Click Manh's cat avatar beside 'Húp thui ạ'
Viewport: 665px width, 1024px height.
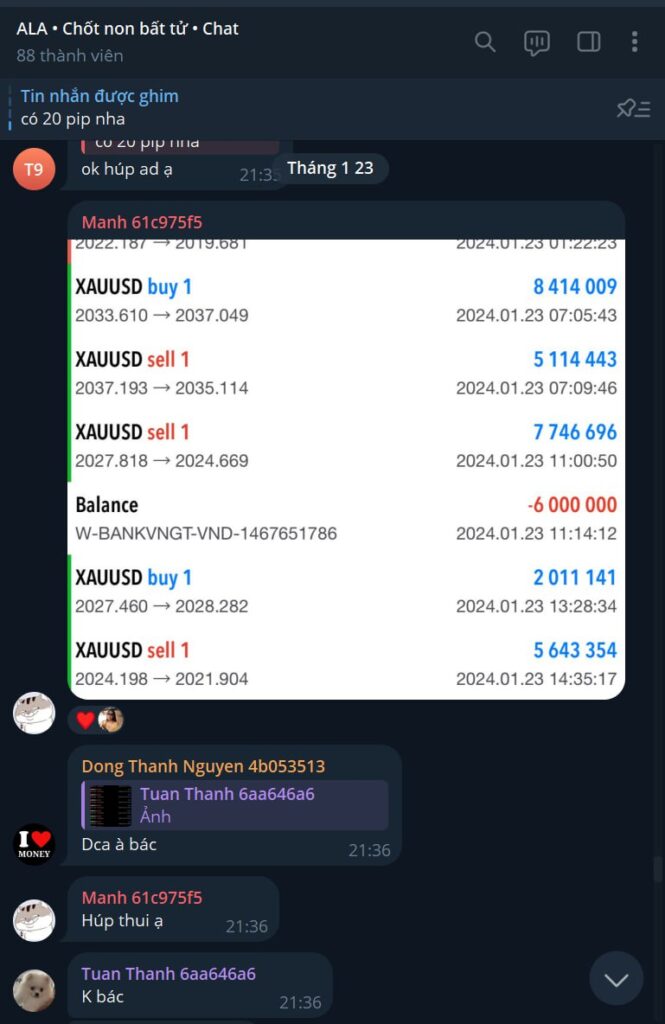(x=34, y=920)
